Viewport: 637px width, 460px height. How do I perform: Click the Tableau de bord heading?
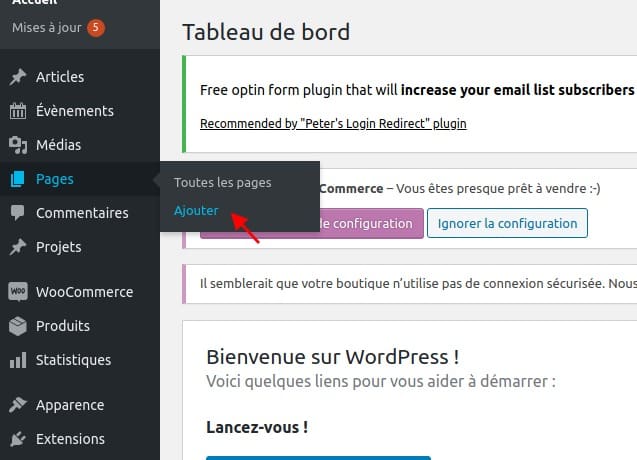pyautogui.click(x=266, y=32)
